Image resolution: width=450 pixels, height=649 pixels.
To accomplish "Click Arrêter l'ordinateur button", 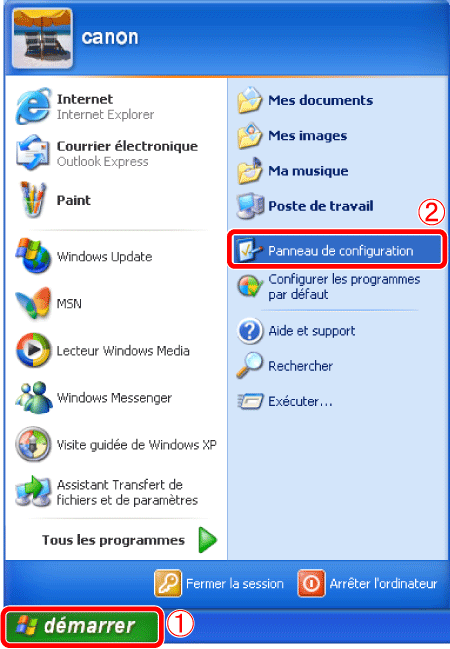I will 367,583.
